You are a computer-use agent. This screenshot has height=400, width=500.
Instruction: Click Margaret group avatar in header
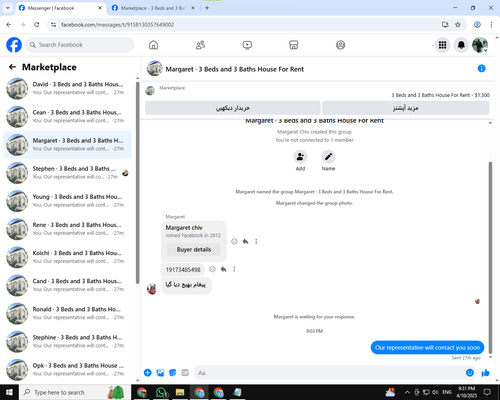(155, 68)
